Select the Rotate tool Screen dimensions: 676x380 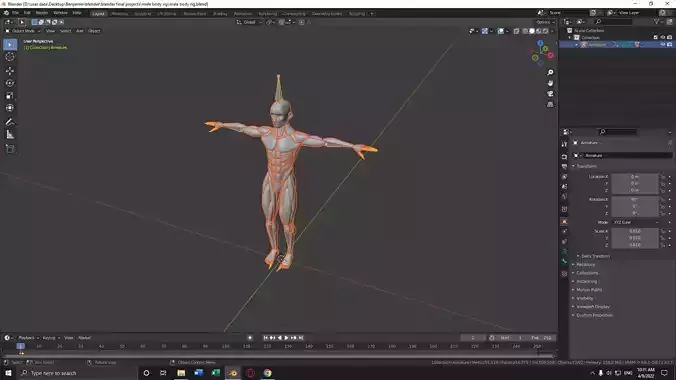pyautogui.click(x=10, y=83)
